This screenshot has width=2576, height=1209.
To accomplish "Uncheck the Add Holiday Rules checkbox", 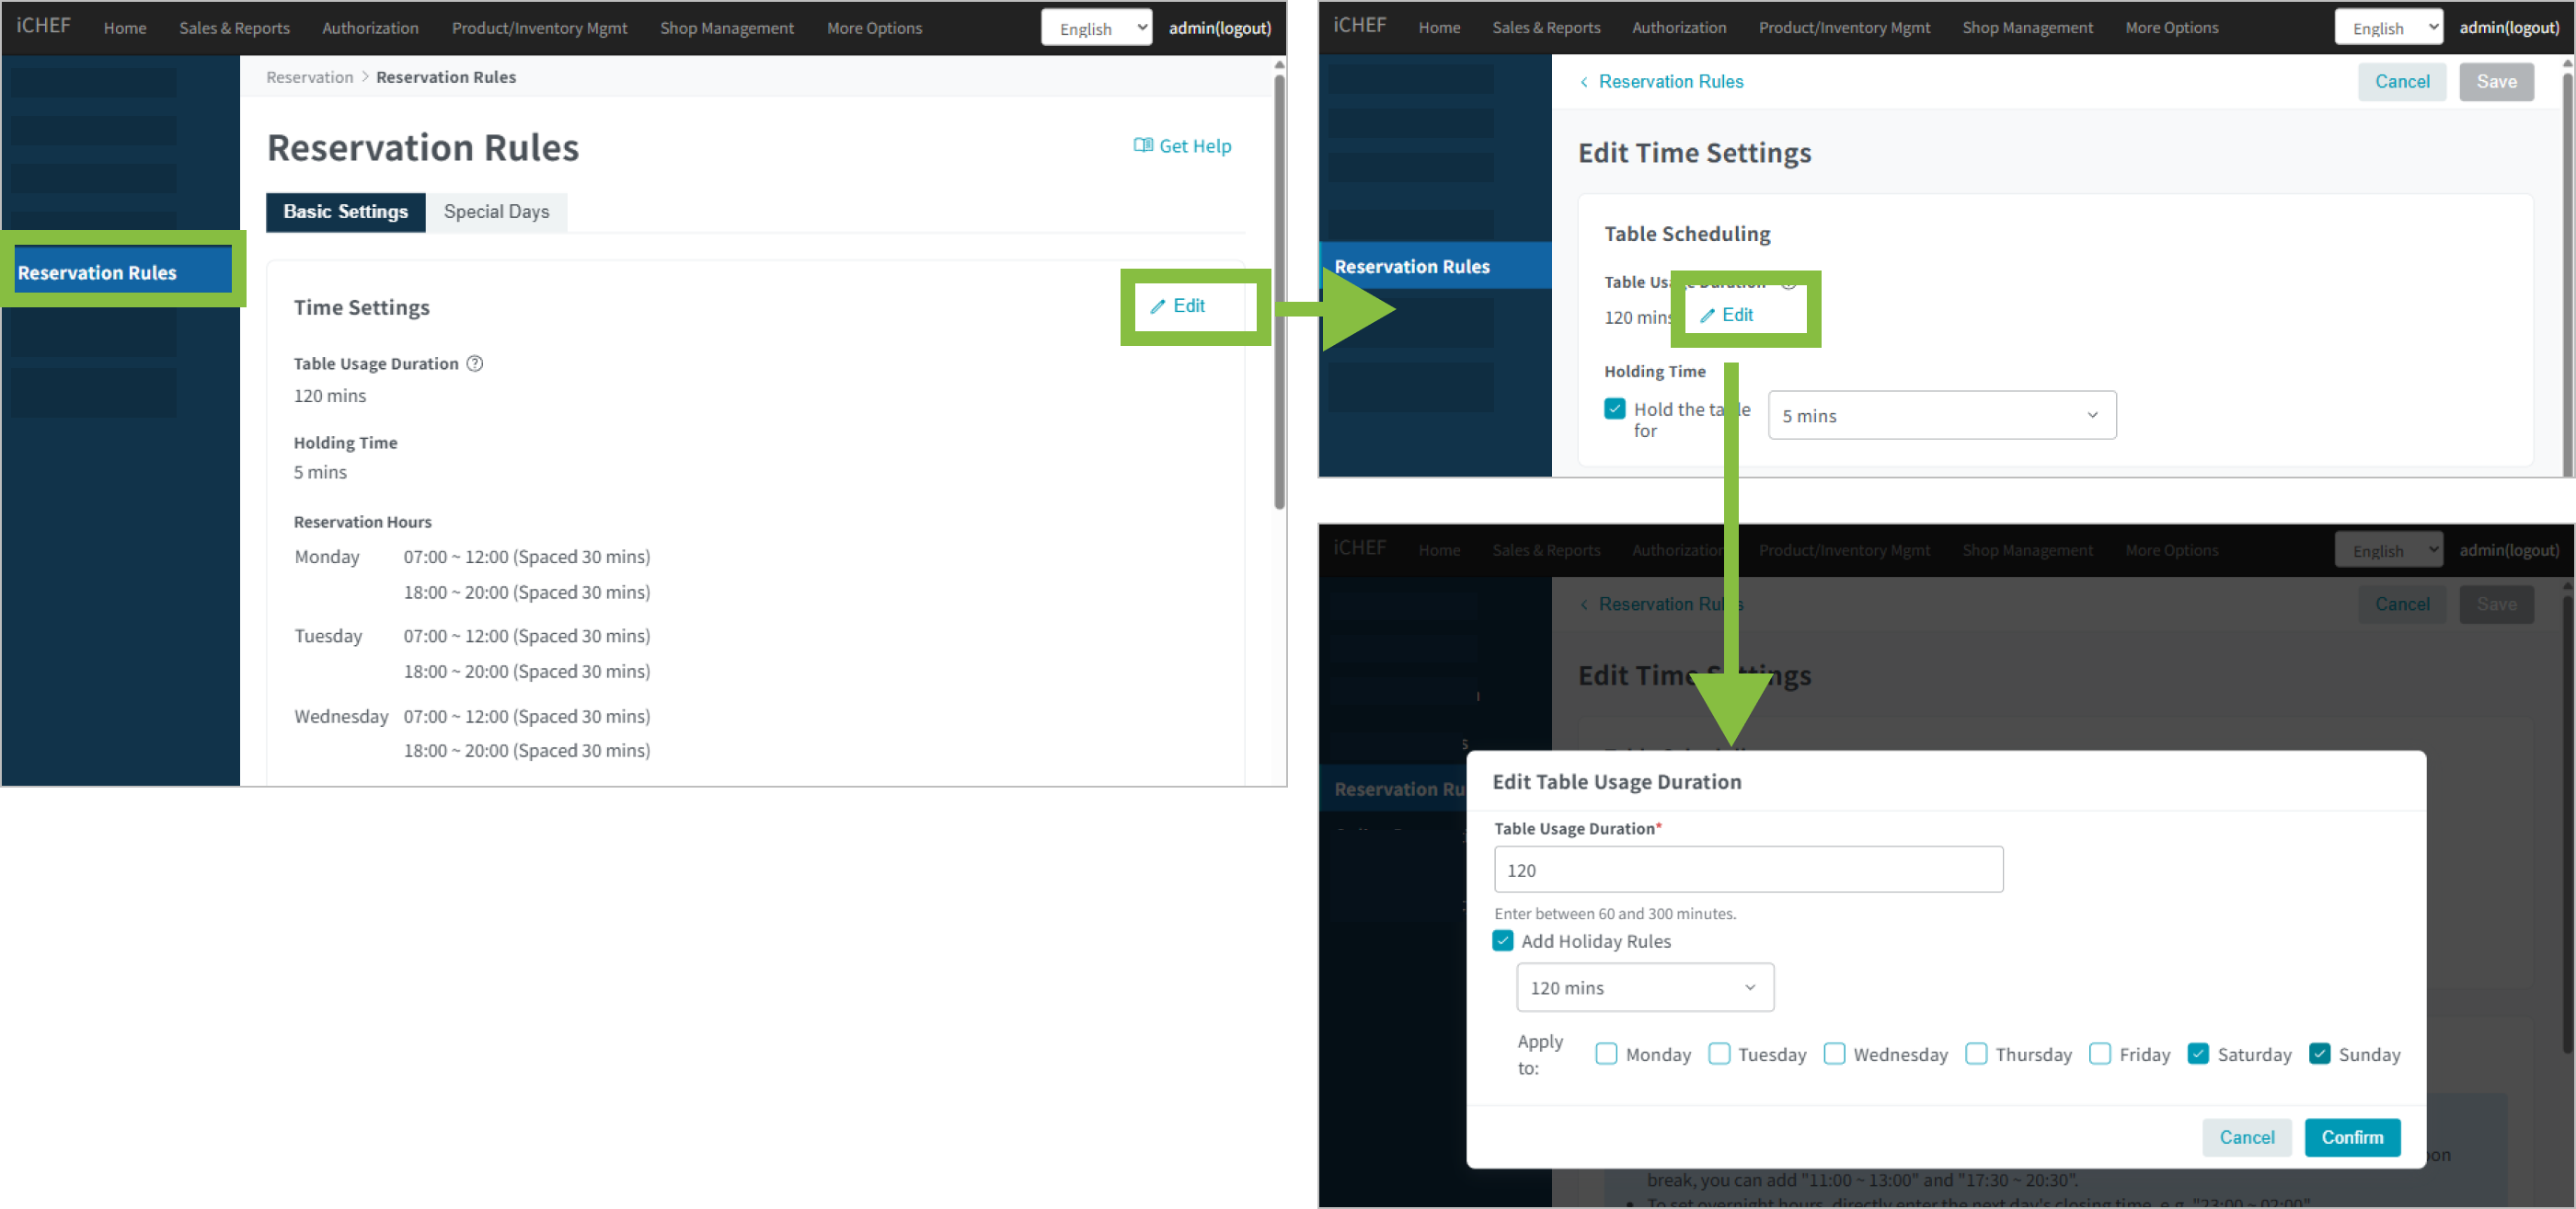I will click(x=1502, y=941).
